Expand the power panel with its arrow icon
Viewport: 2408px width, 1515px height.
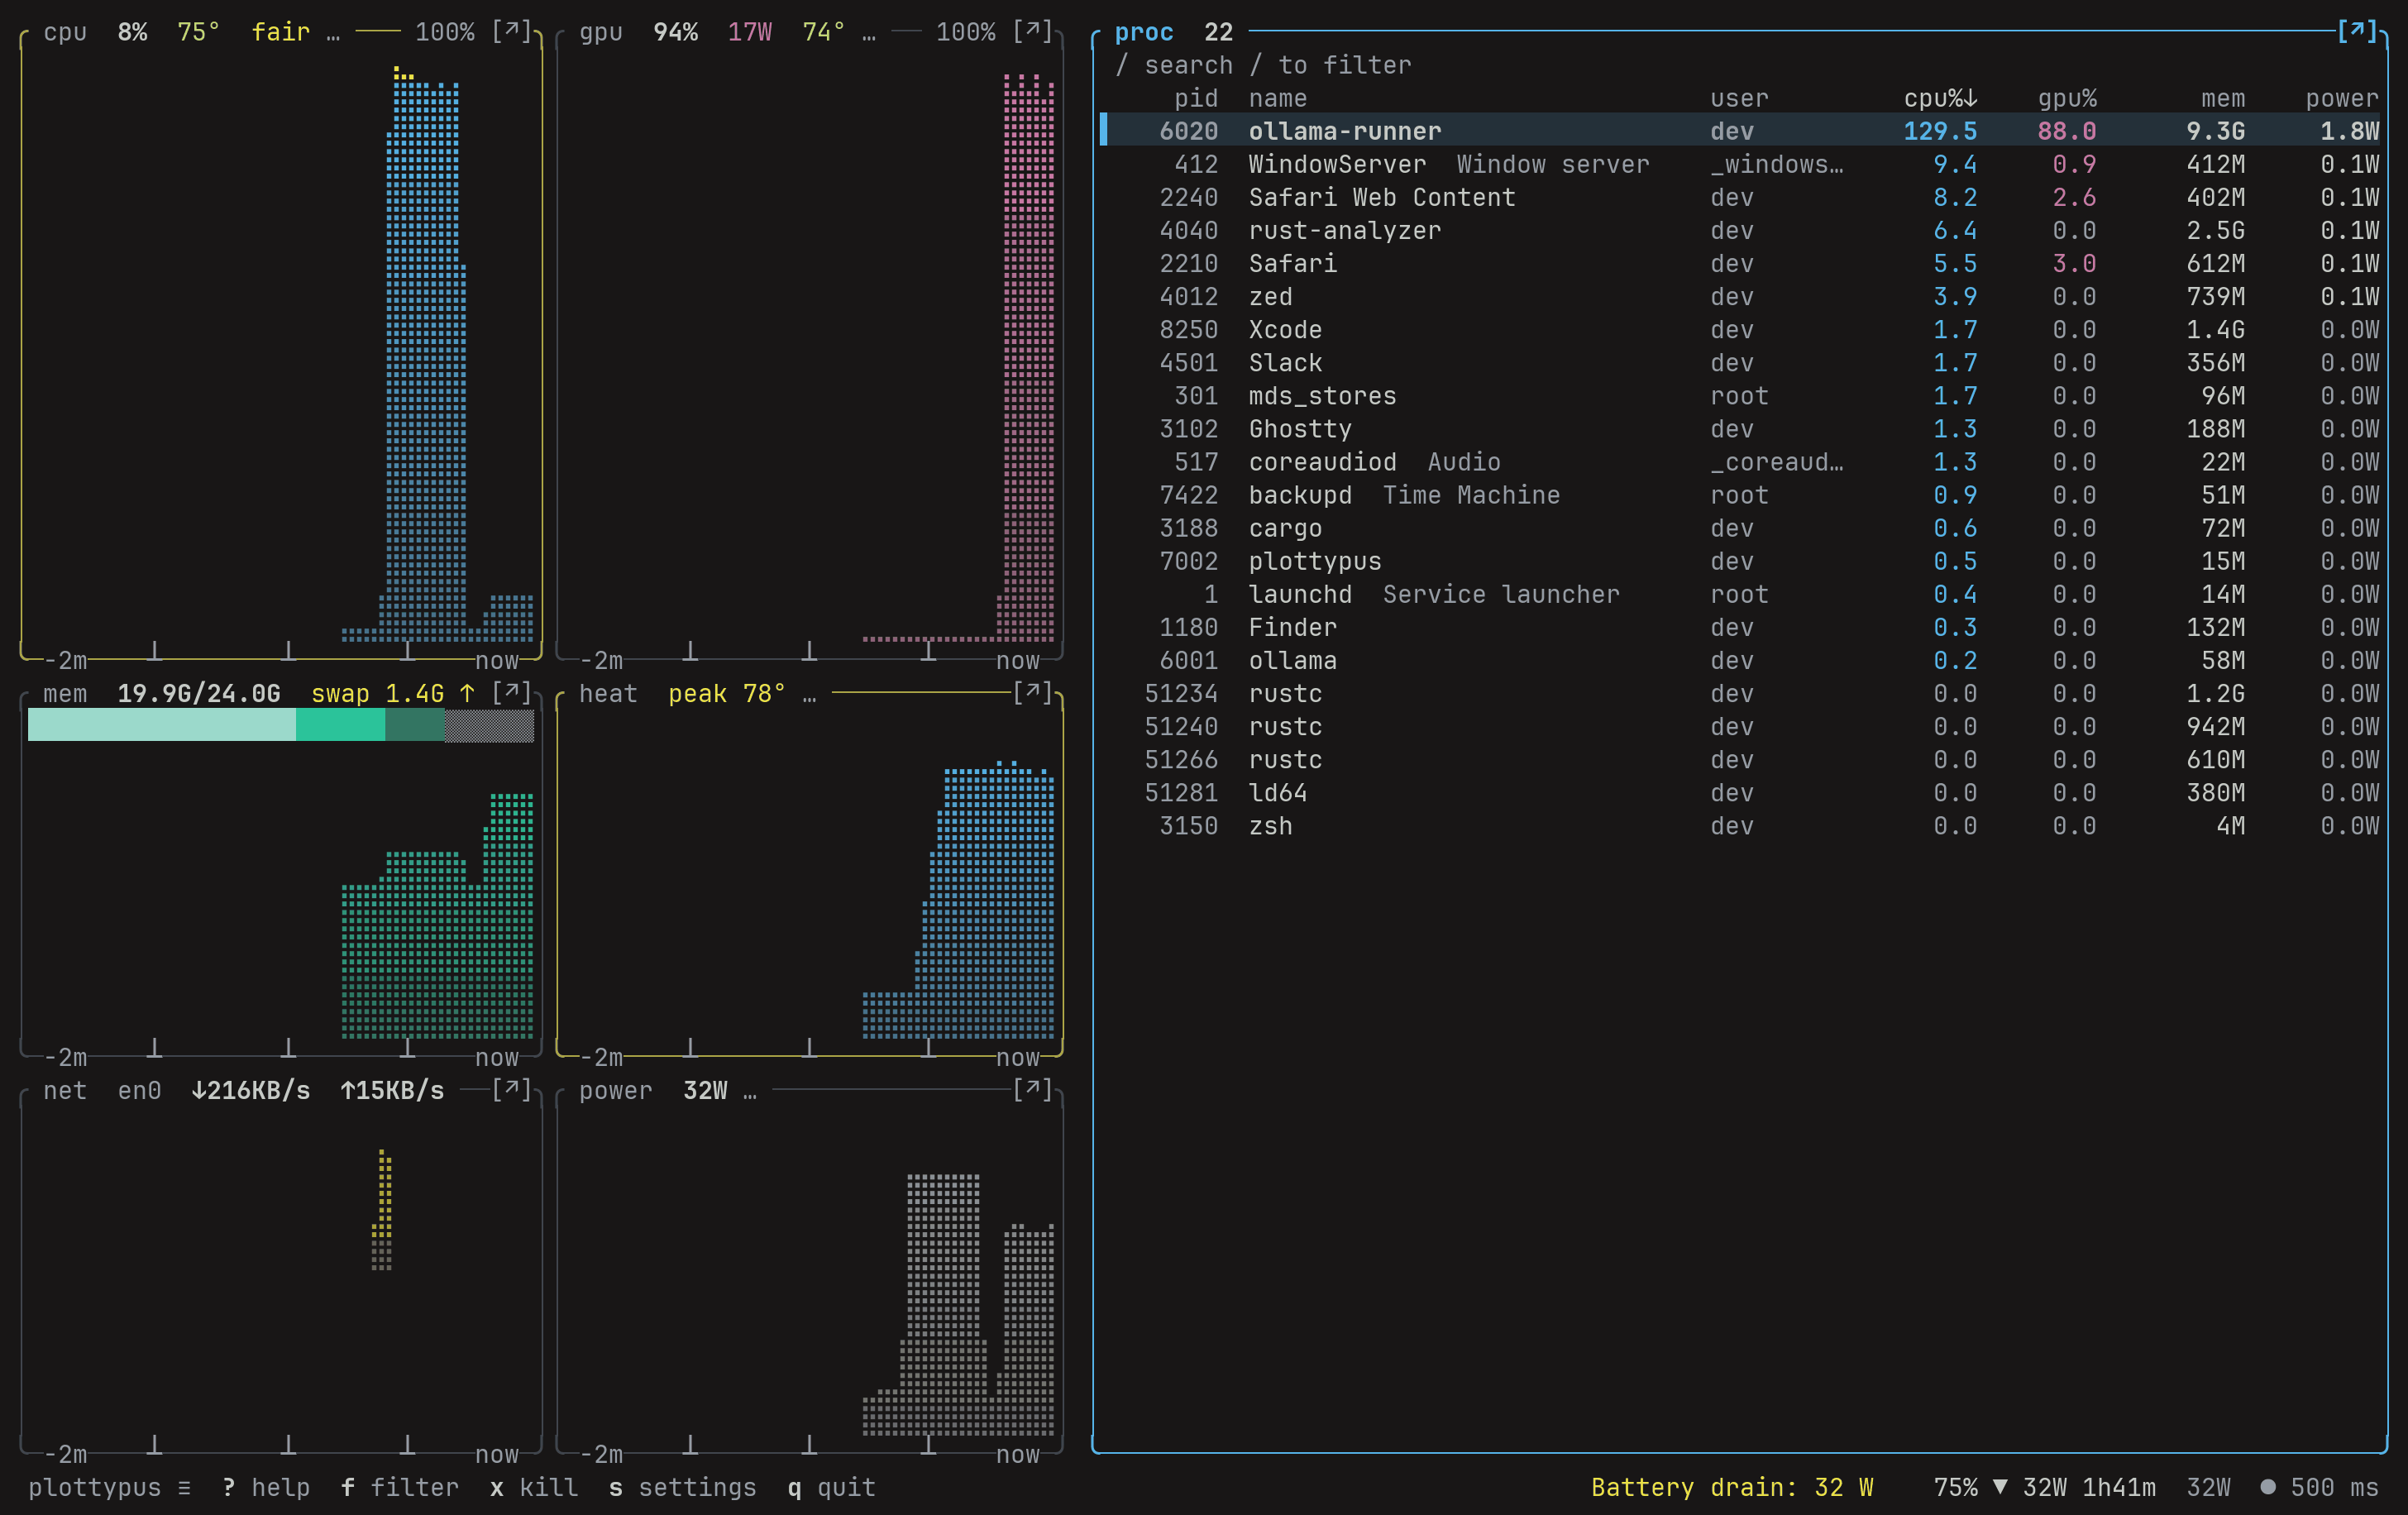[x=1033, y=1090]
